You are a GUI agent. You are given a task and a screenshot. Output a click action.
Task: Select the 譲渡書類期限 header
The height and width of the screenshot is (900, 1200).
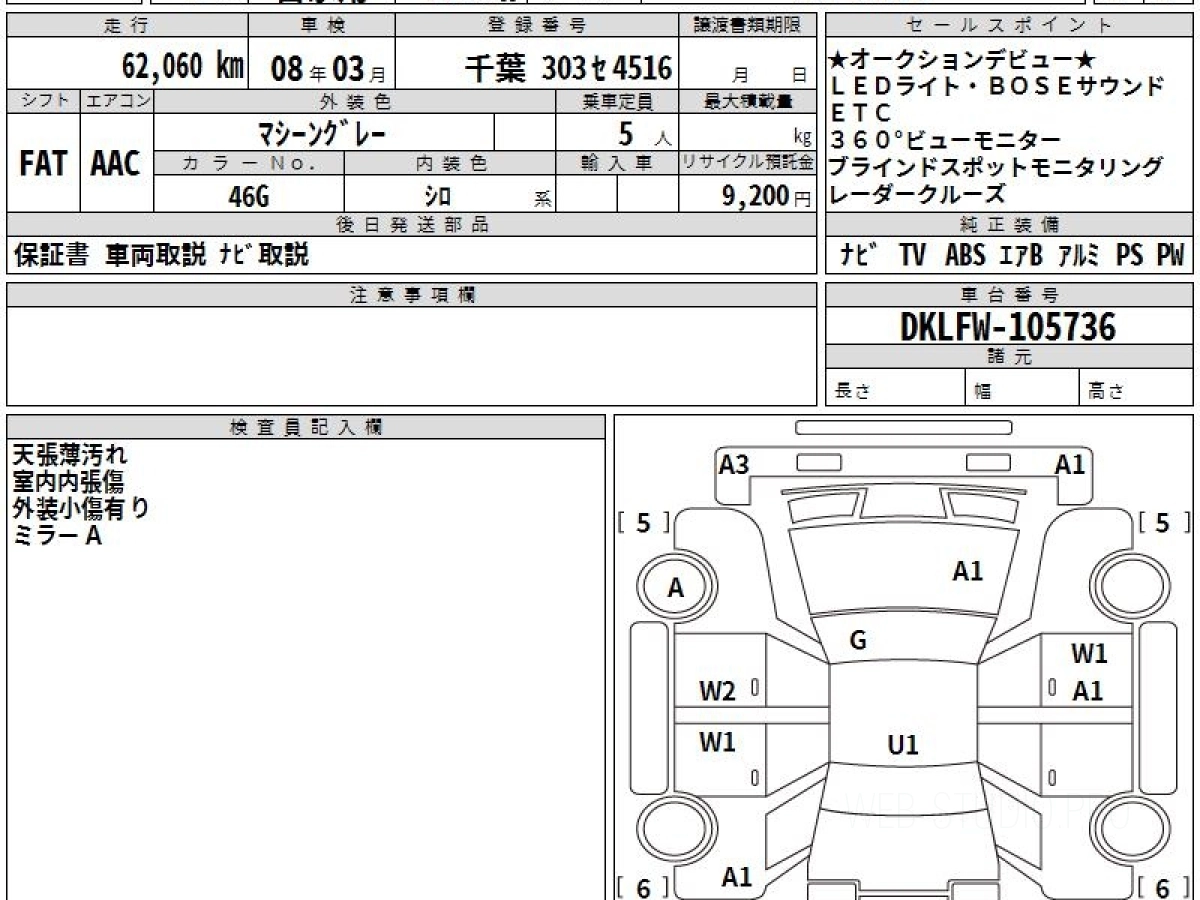748,26
